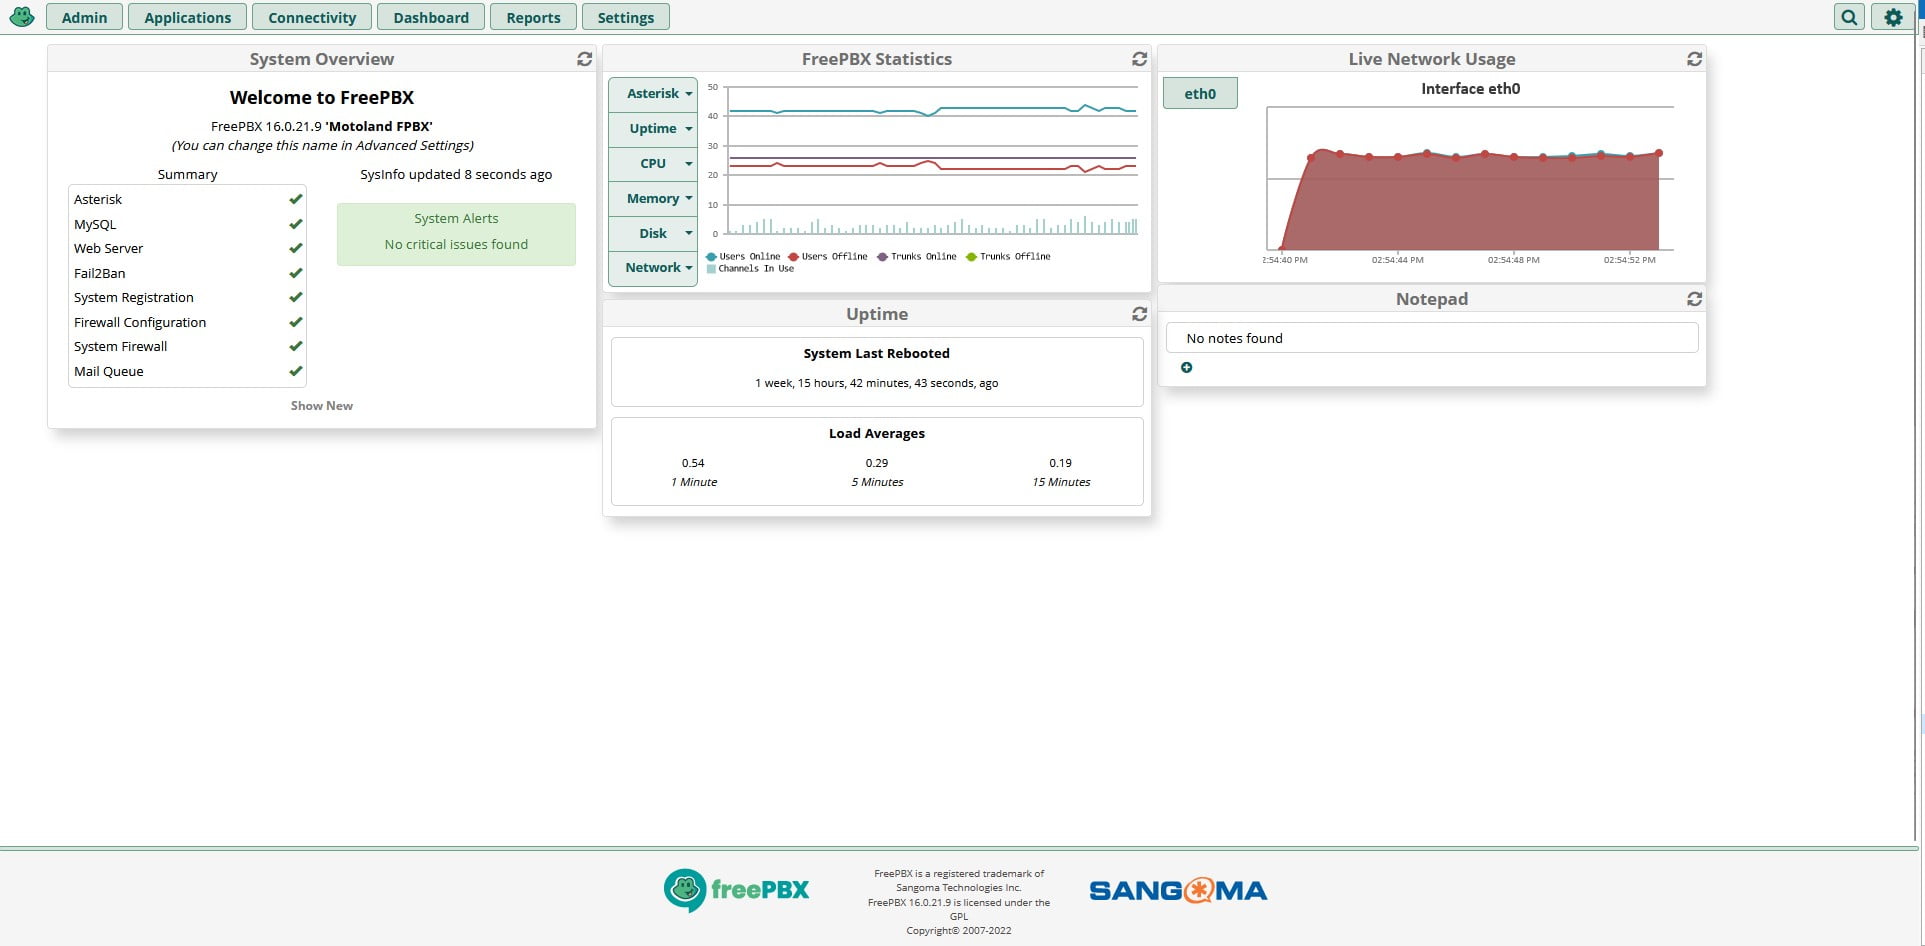The height and width of the screenshot is (946, 1925).
Task: Click the Asterisk status checkmark
Action: click(x=296, y=199)
